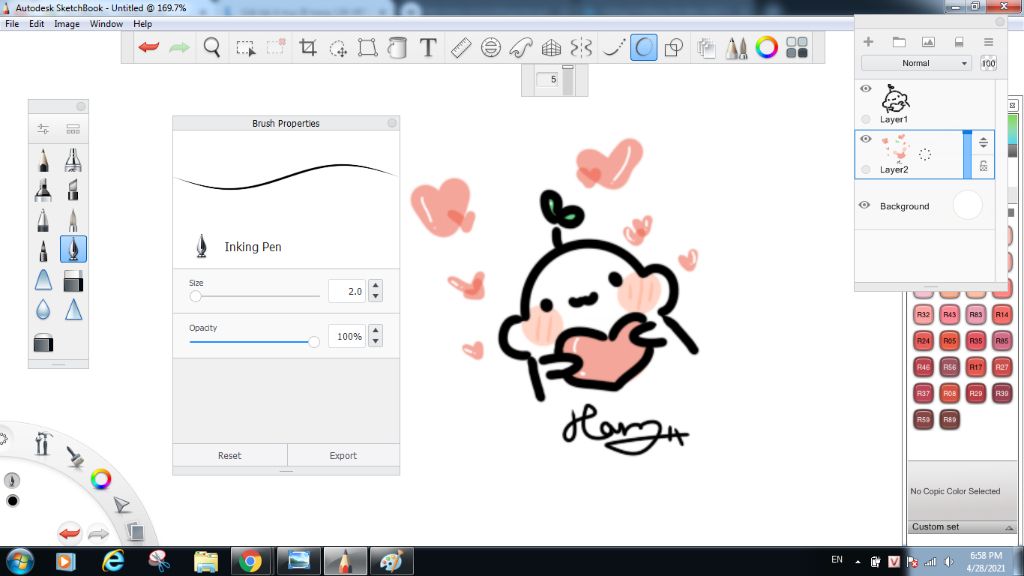Select the rectangular Selection tool
The image size is (1024, 576).
pos(246,48)
